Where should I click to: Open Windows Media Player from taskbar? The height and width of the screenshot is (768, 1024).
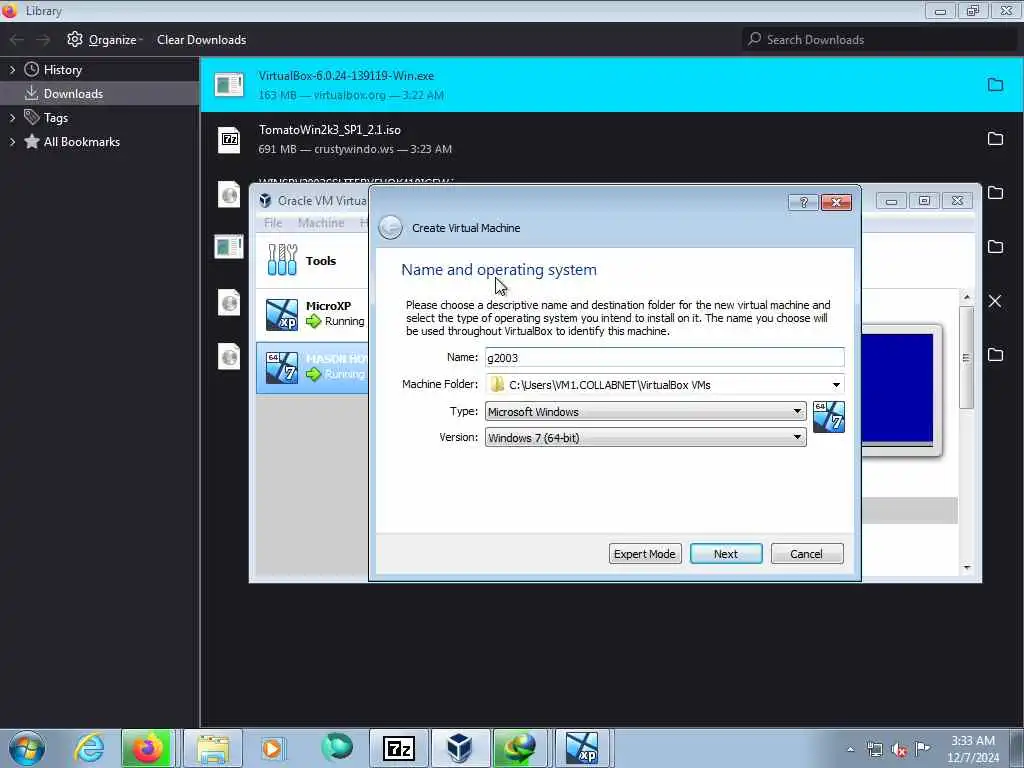point(272,748)
